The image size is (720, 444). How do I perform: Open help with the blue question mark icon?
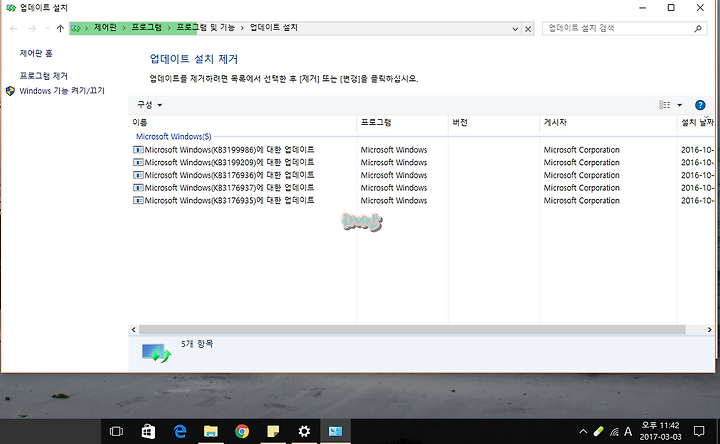click(700, 105)
